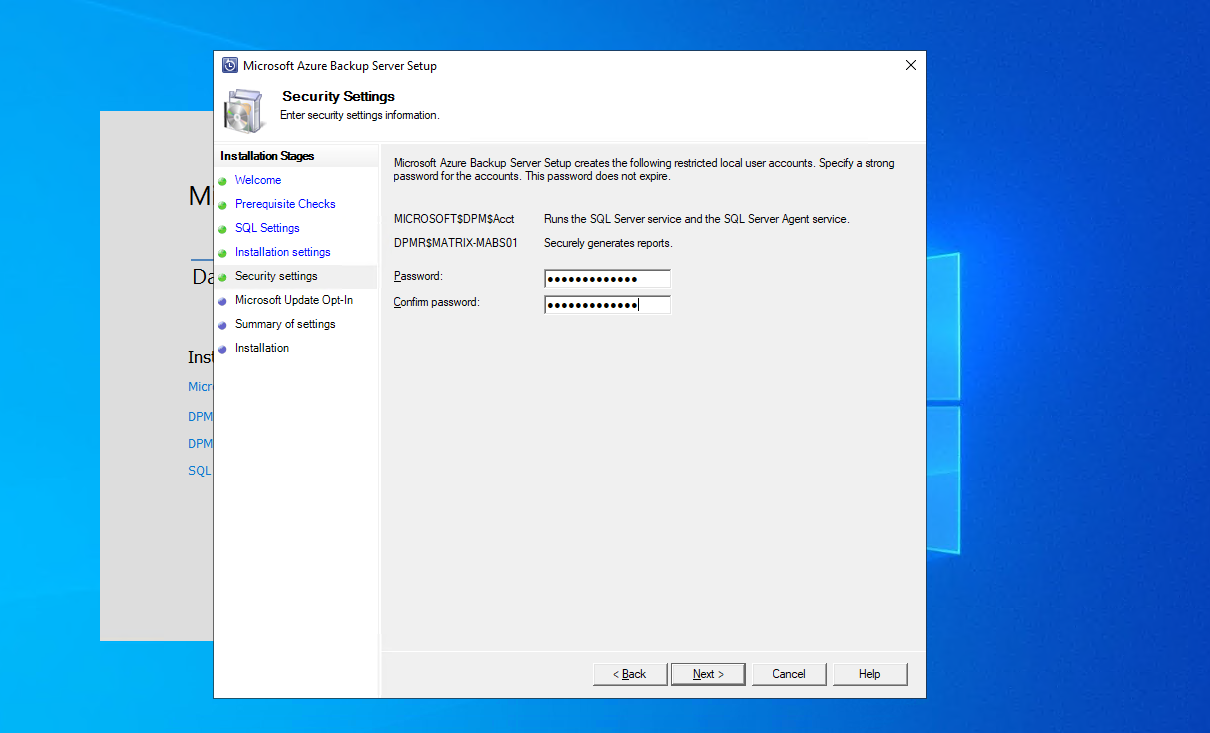The width and height of the screenshot is (1210, 733).
Task: Select the Microsoft Update Opt-In stage
Action: pos(294,300)
